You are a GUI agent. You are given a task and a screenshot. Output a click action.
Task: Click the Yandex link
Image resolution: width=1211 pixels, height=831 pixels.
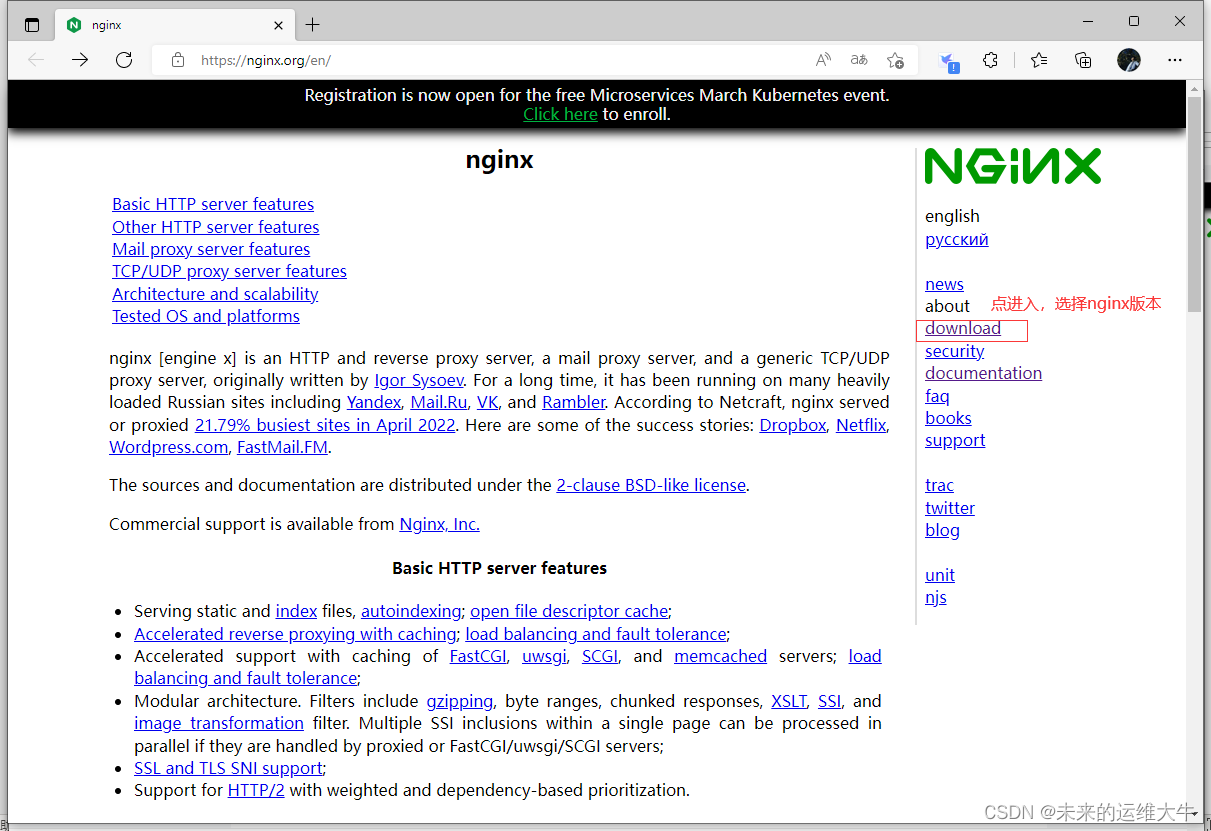click(x=374, y=402)
